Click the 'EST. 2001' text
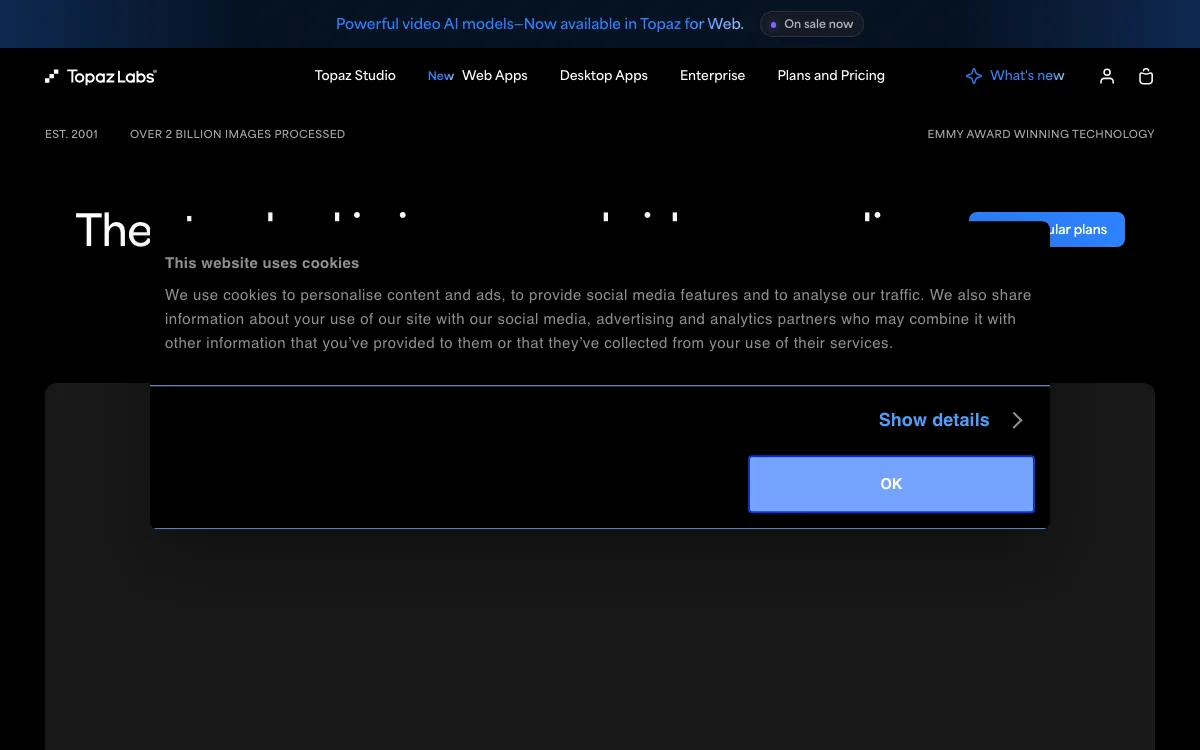 pyautogui.click(x=71, y=134)
